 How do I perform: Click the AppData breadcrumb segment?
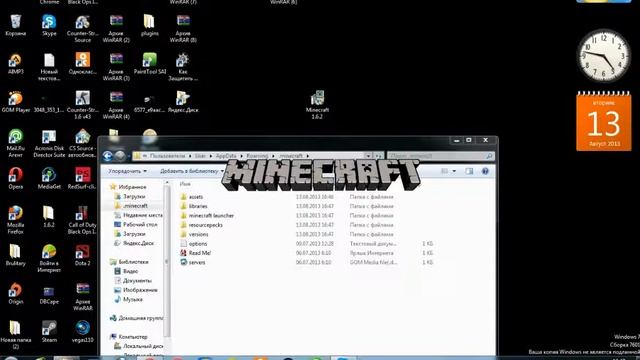(226, 156)
